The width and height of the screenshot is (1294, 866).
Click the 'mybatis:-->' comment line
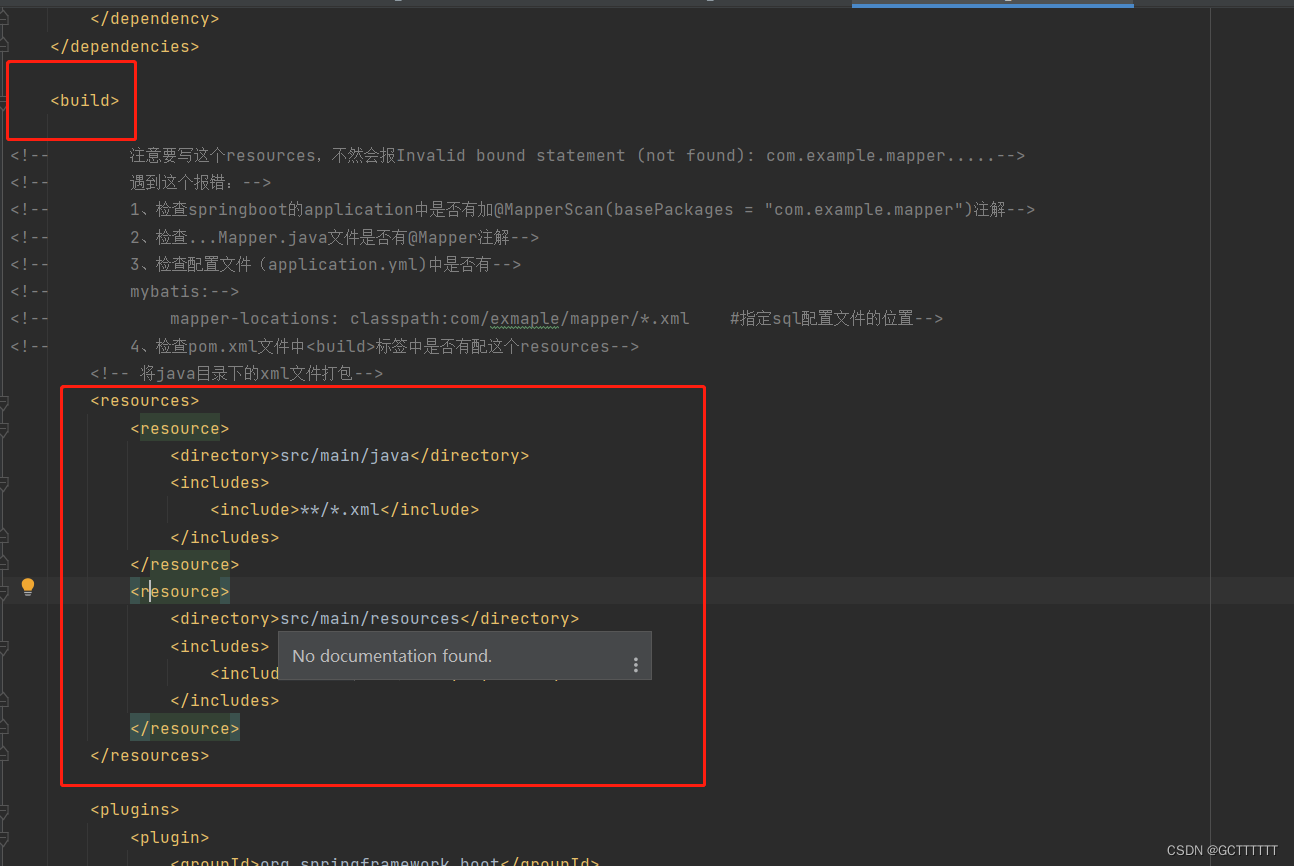(184, 292)
